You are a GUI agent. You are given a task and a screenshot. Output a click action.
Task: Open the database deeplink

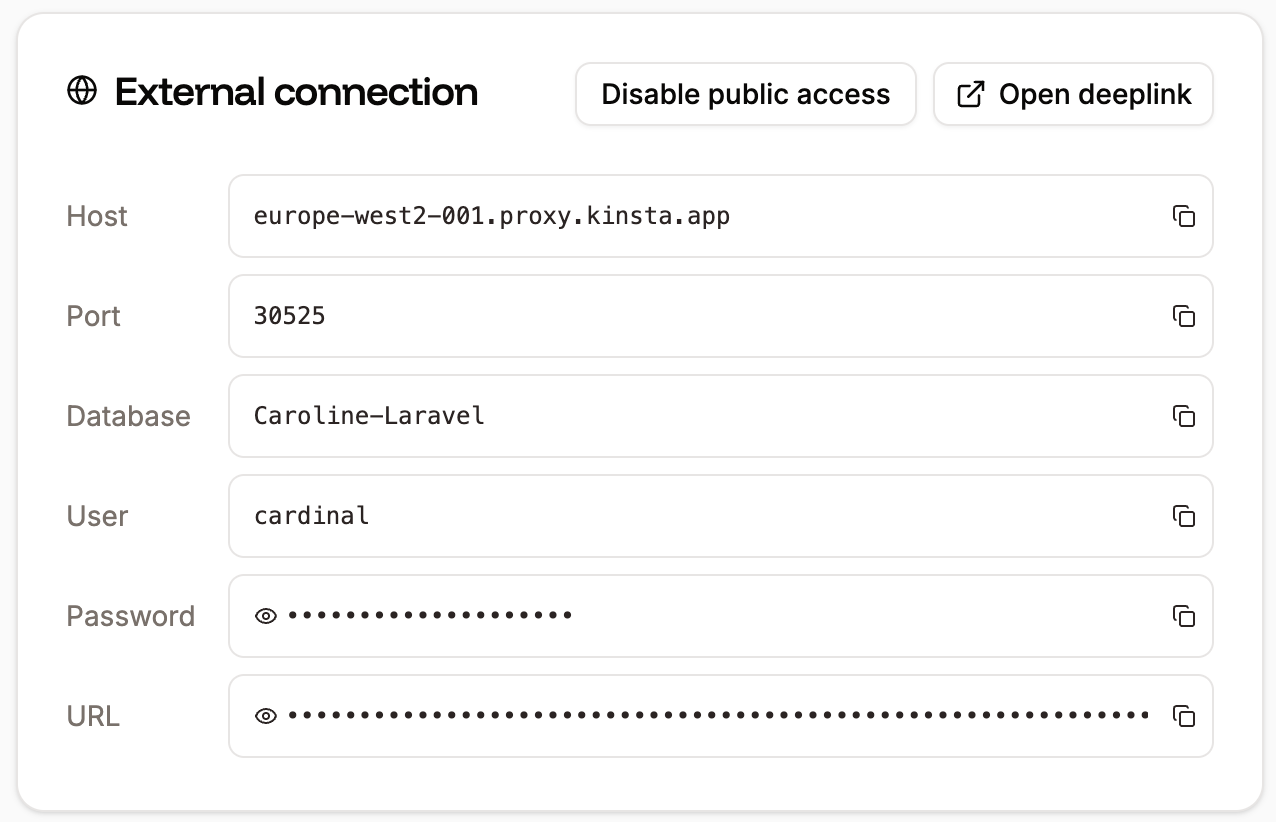coord(1073,93)
